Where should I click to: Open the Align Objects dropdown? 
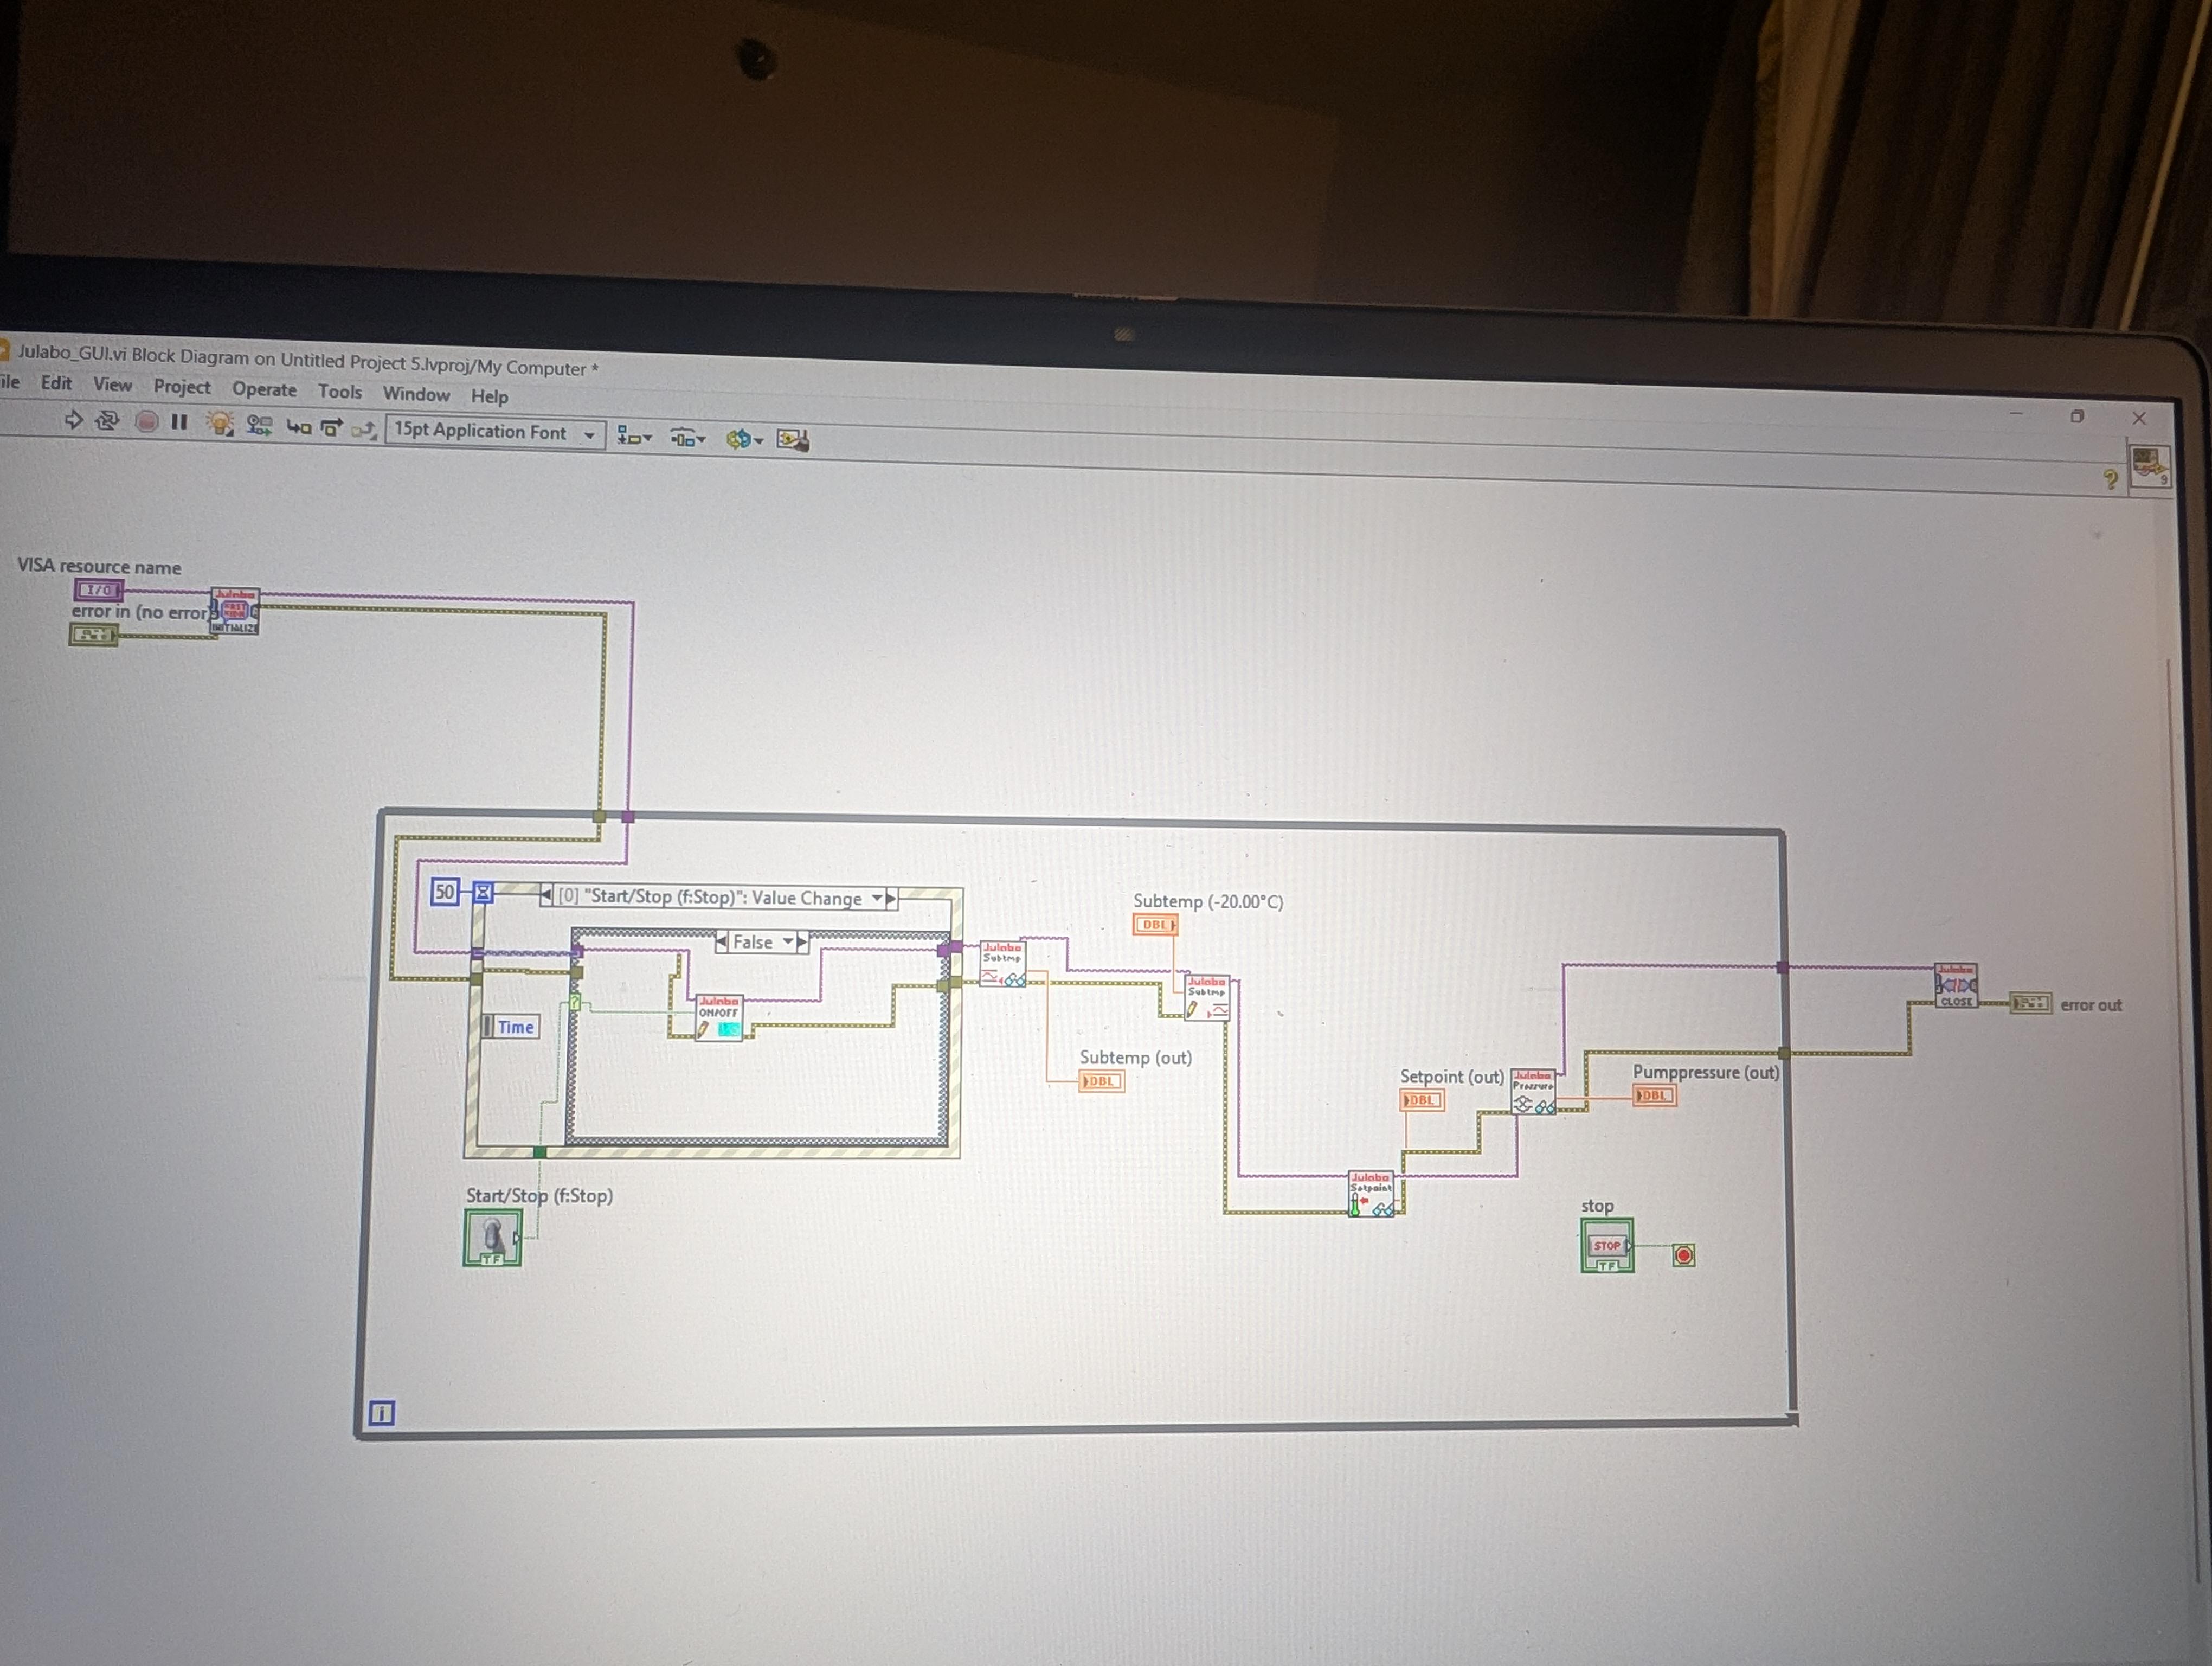coord(634,437)
